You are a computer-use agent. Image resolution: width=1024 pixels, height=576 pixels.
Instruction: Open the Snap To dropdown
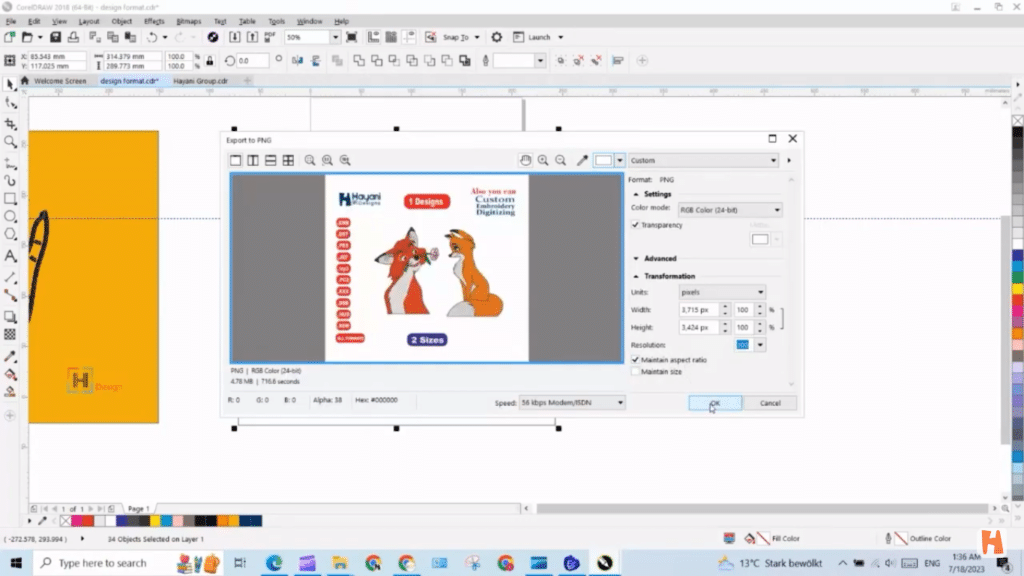tap(477, 37)
